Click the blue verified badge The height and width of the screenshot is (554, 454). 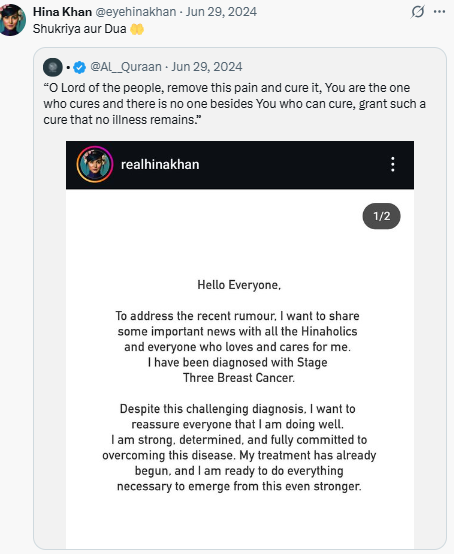[x=79, y=67]
